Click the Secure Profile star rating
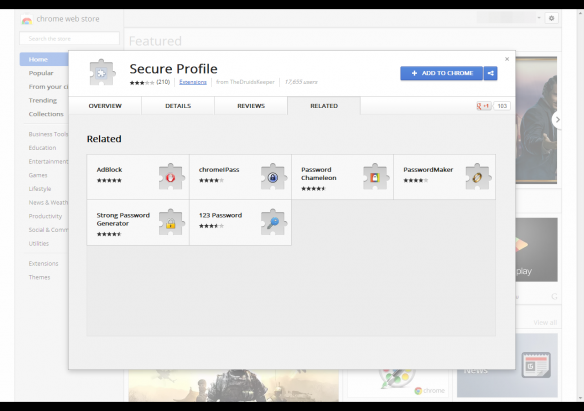The width and height of the screenshot is (584, 411). pyautogui.click(x=142, y=83)
